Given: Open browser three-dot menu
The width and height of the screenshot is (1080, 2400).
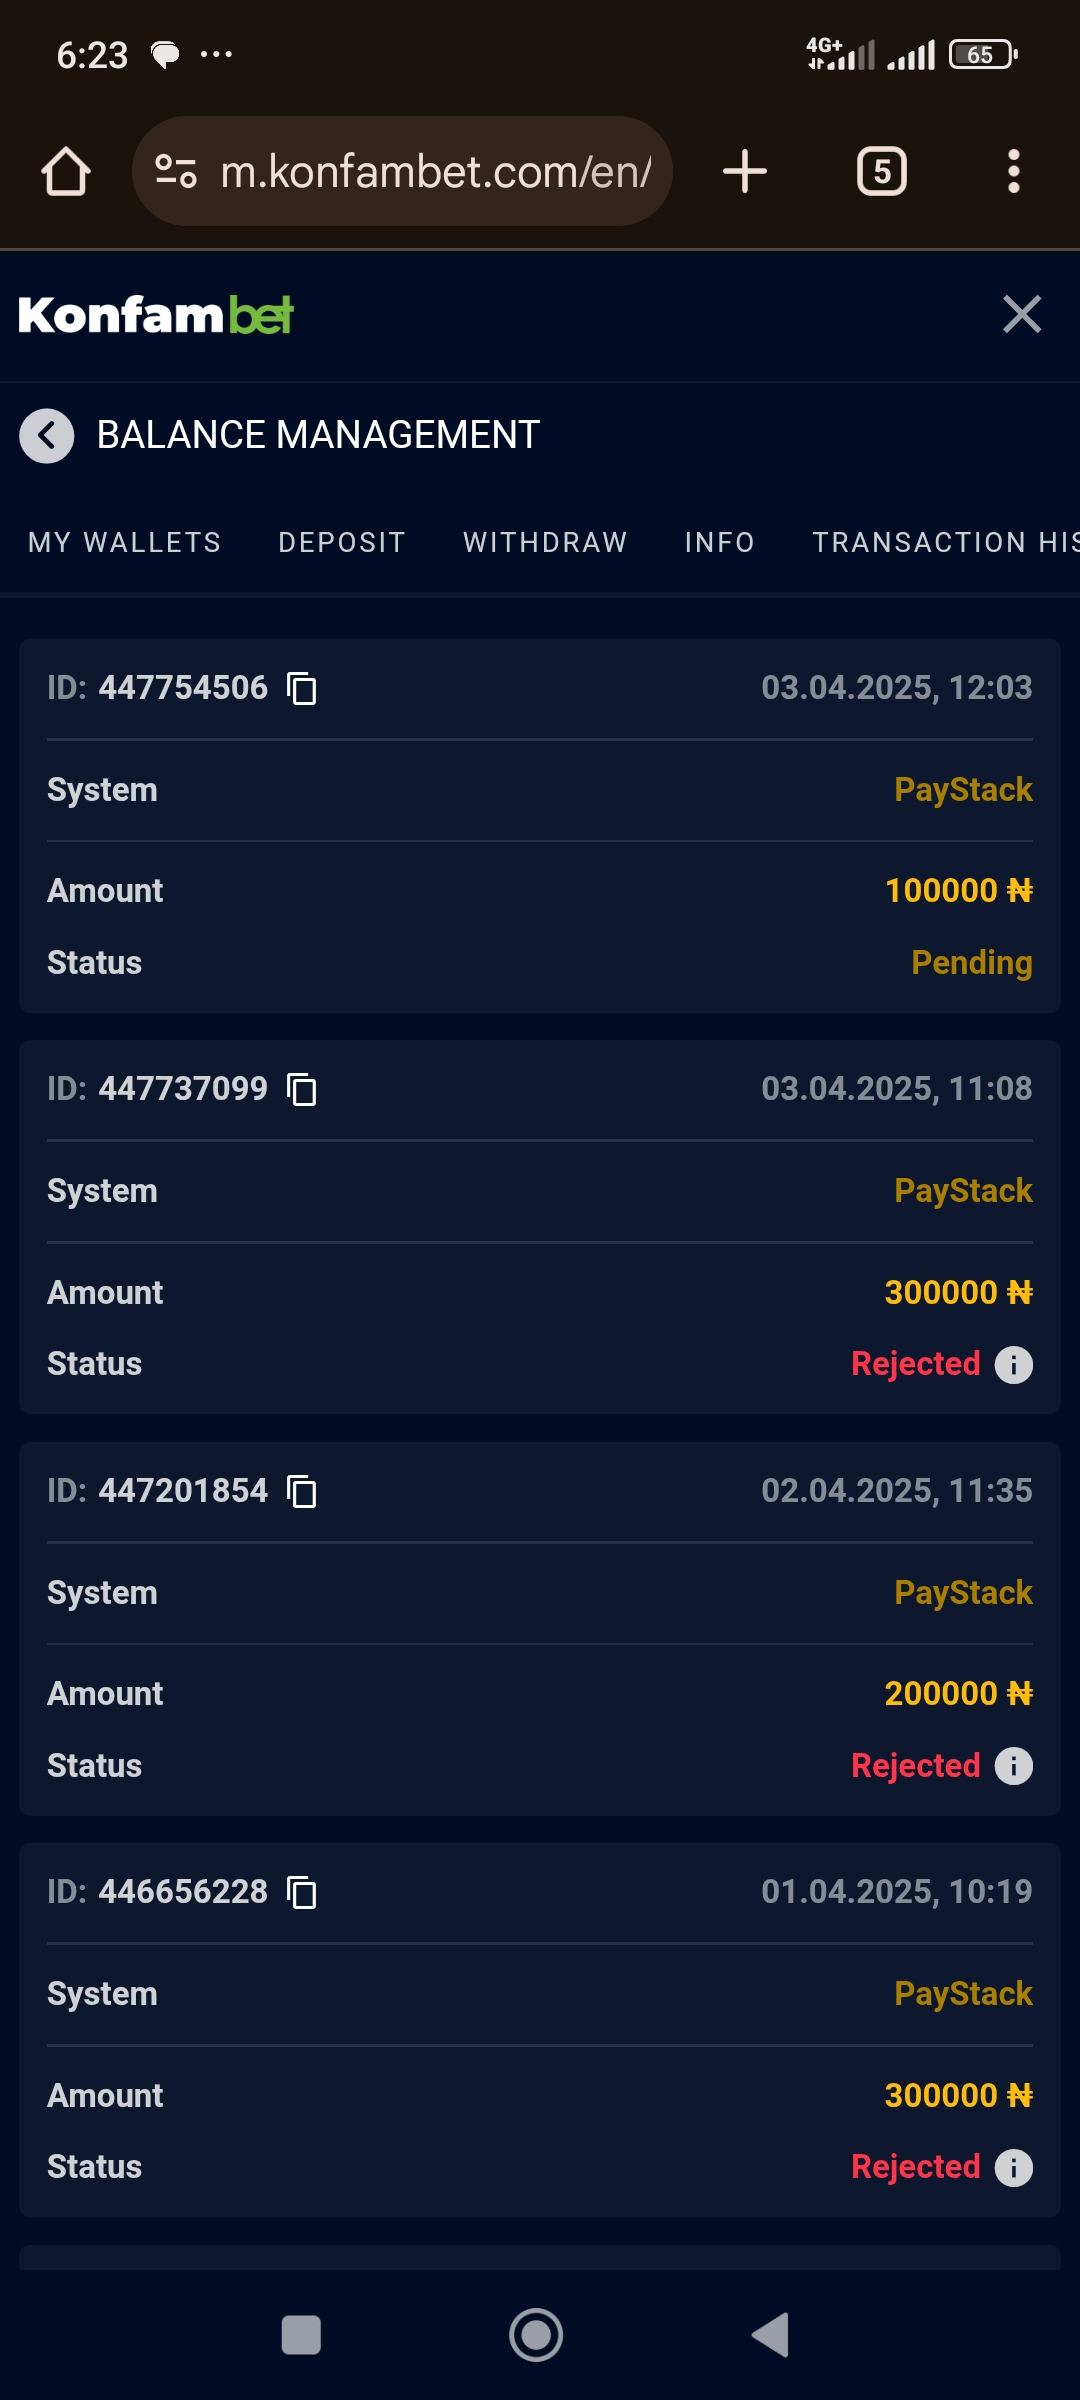Looking at the screenshot, I should [1013, 172].
